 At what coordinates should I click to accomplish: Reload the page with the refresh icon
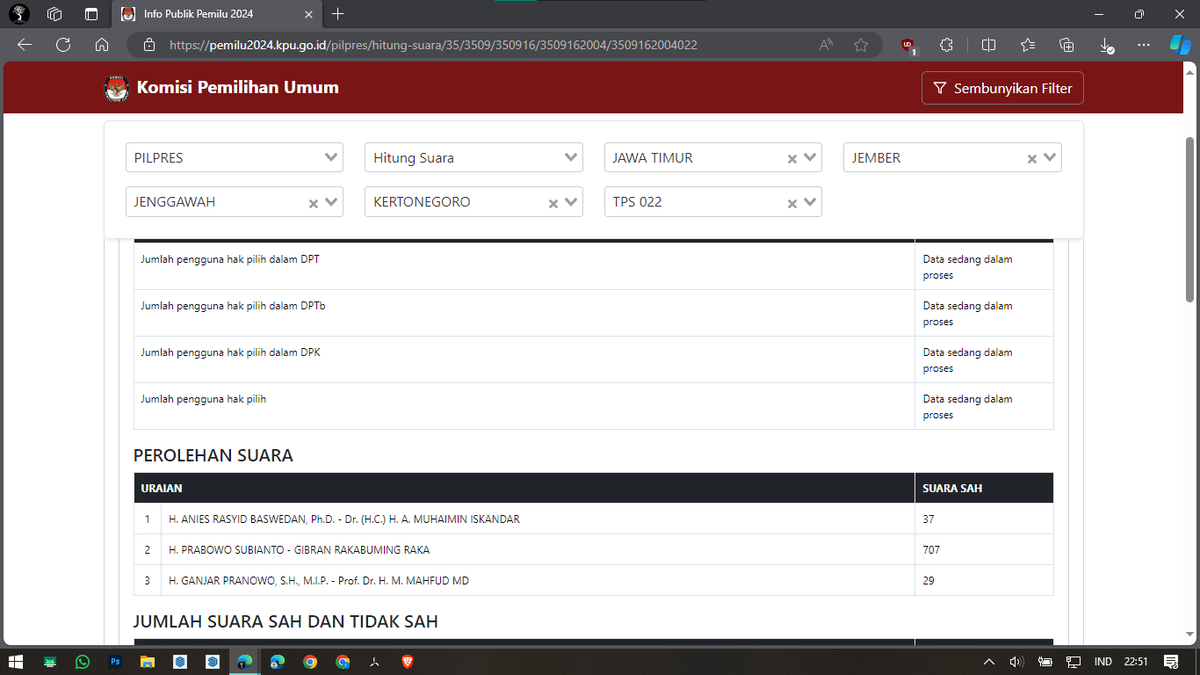(63, 44)
